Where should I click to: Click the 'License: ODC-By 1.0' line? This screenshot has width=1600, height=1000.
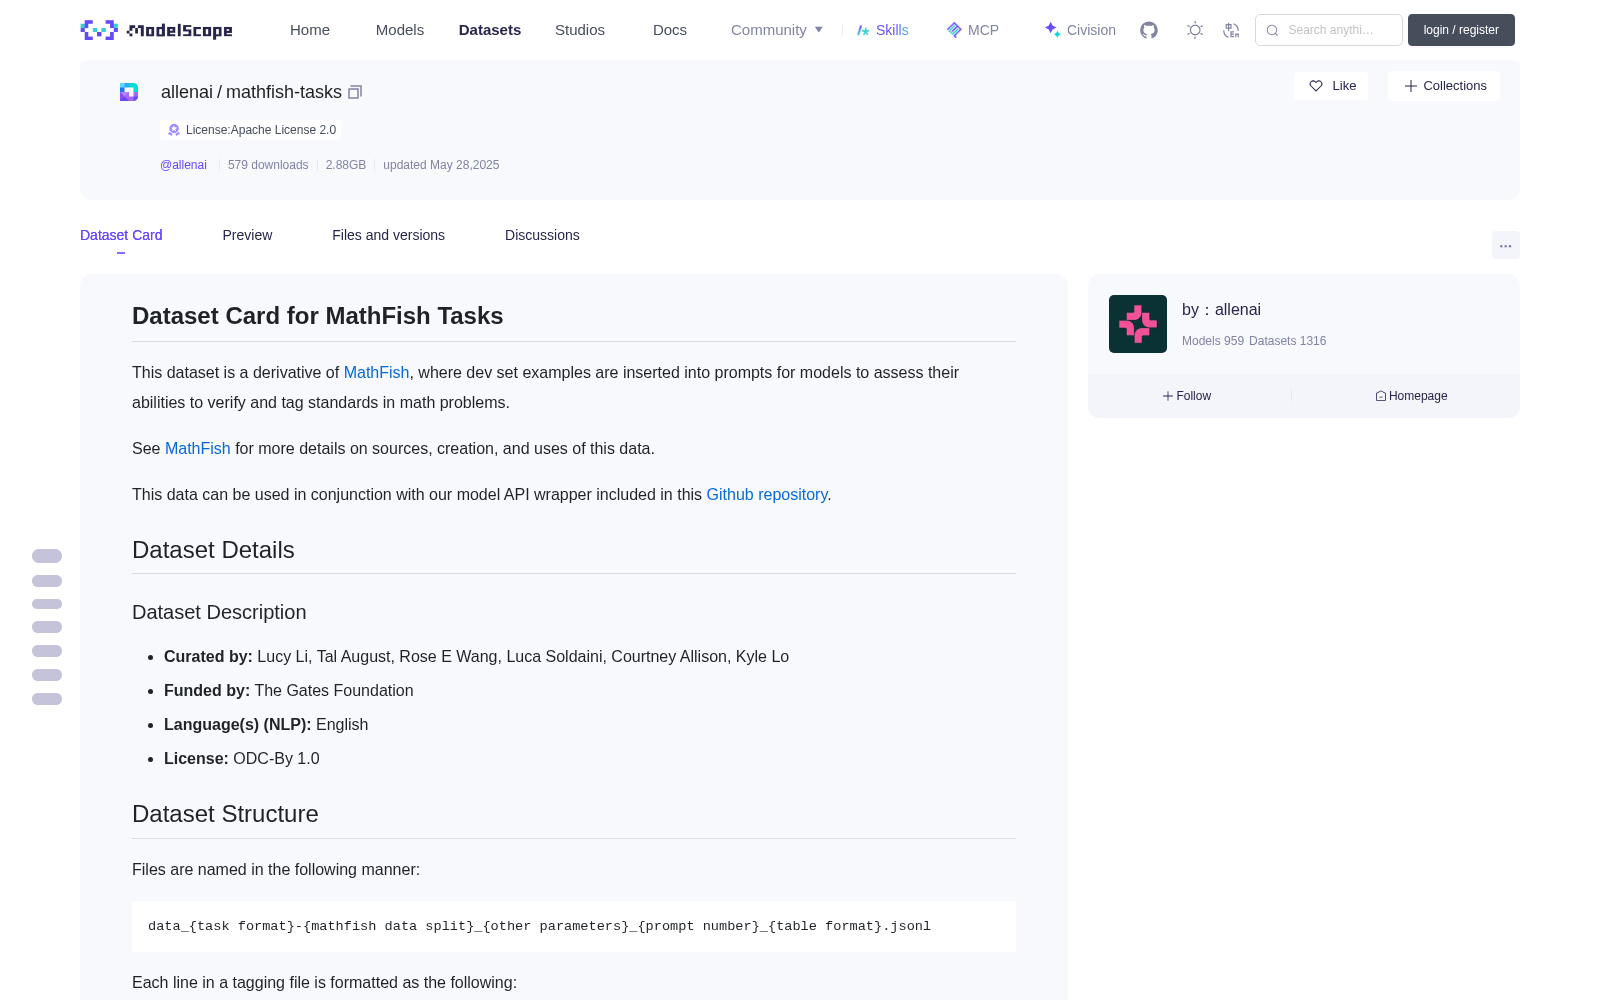click(242, 758)
